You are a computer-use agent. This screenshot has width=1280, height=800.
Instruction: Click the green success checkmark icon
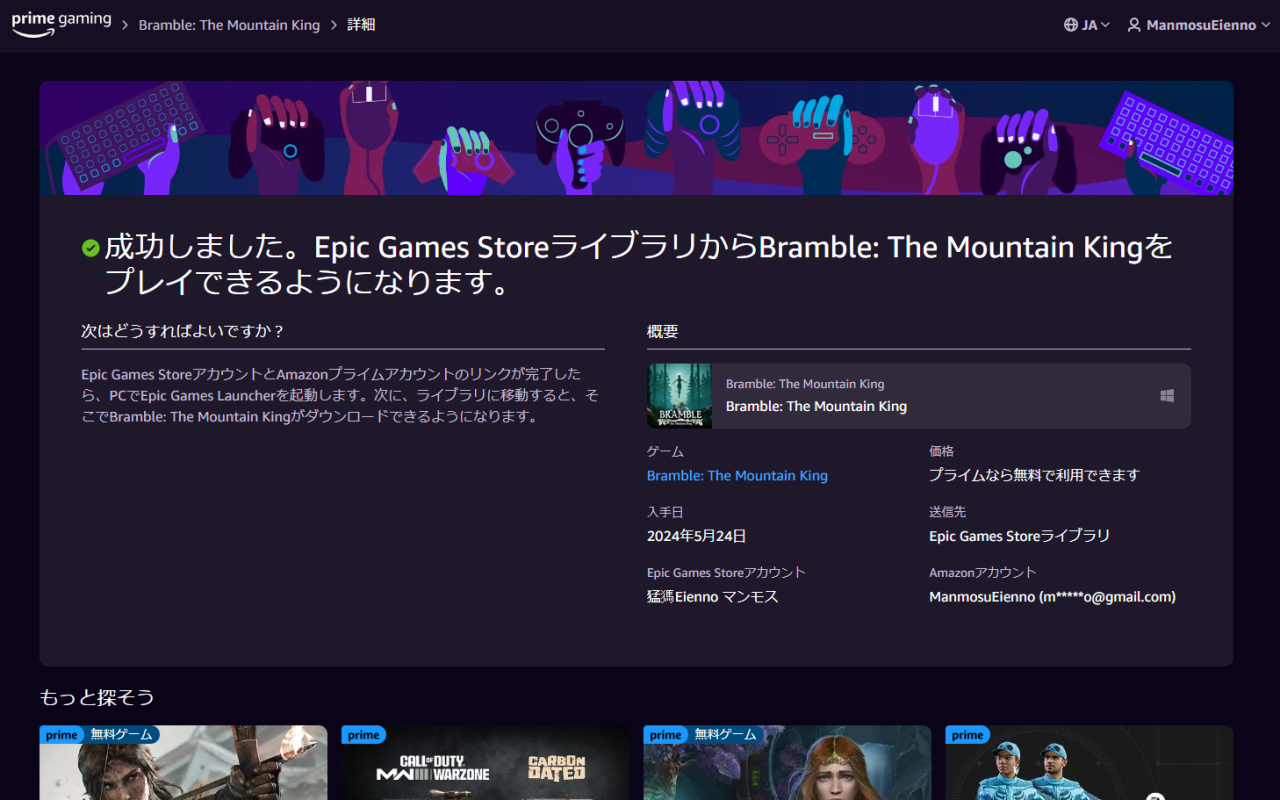click(90, 247)
